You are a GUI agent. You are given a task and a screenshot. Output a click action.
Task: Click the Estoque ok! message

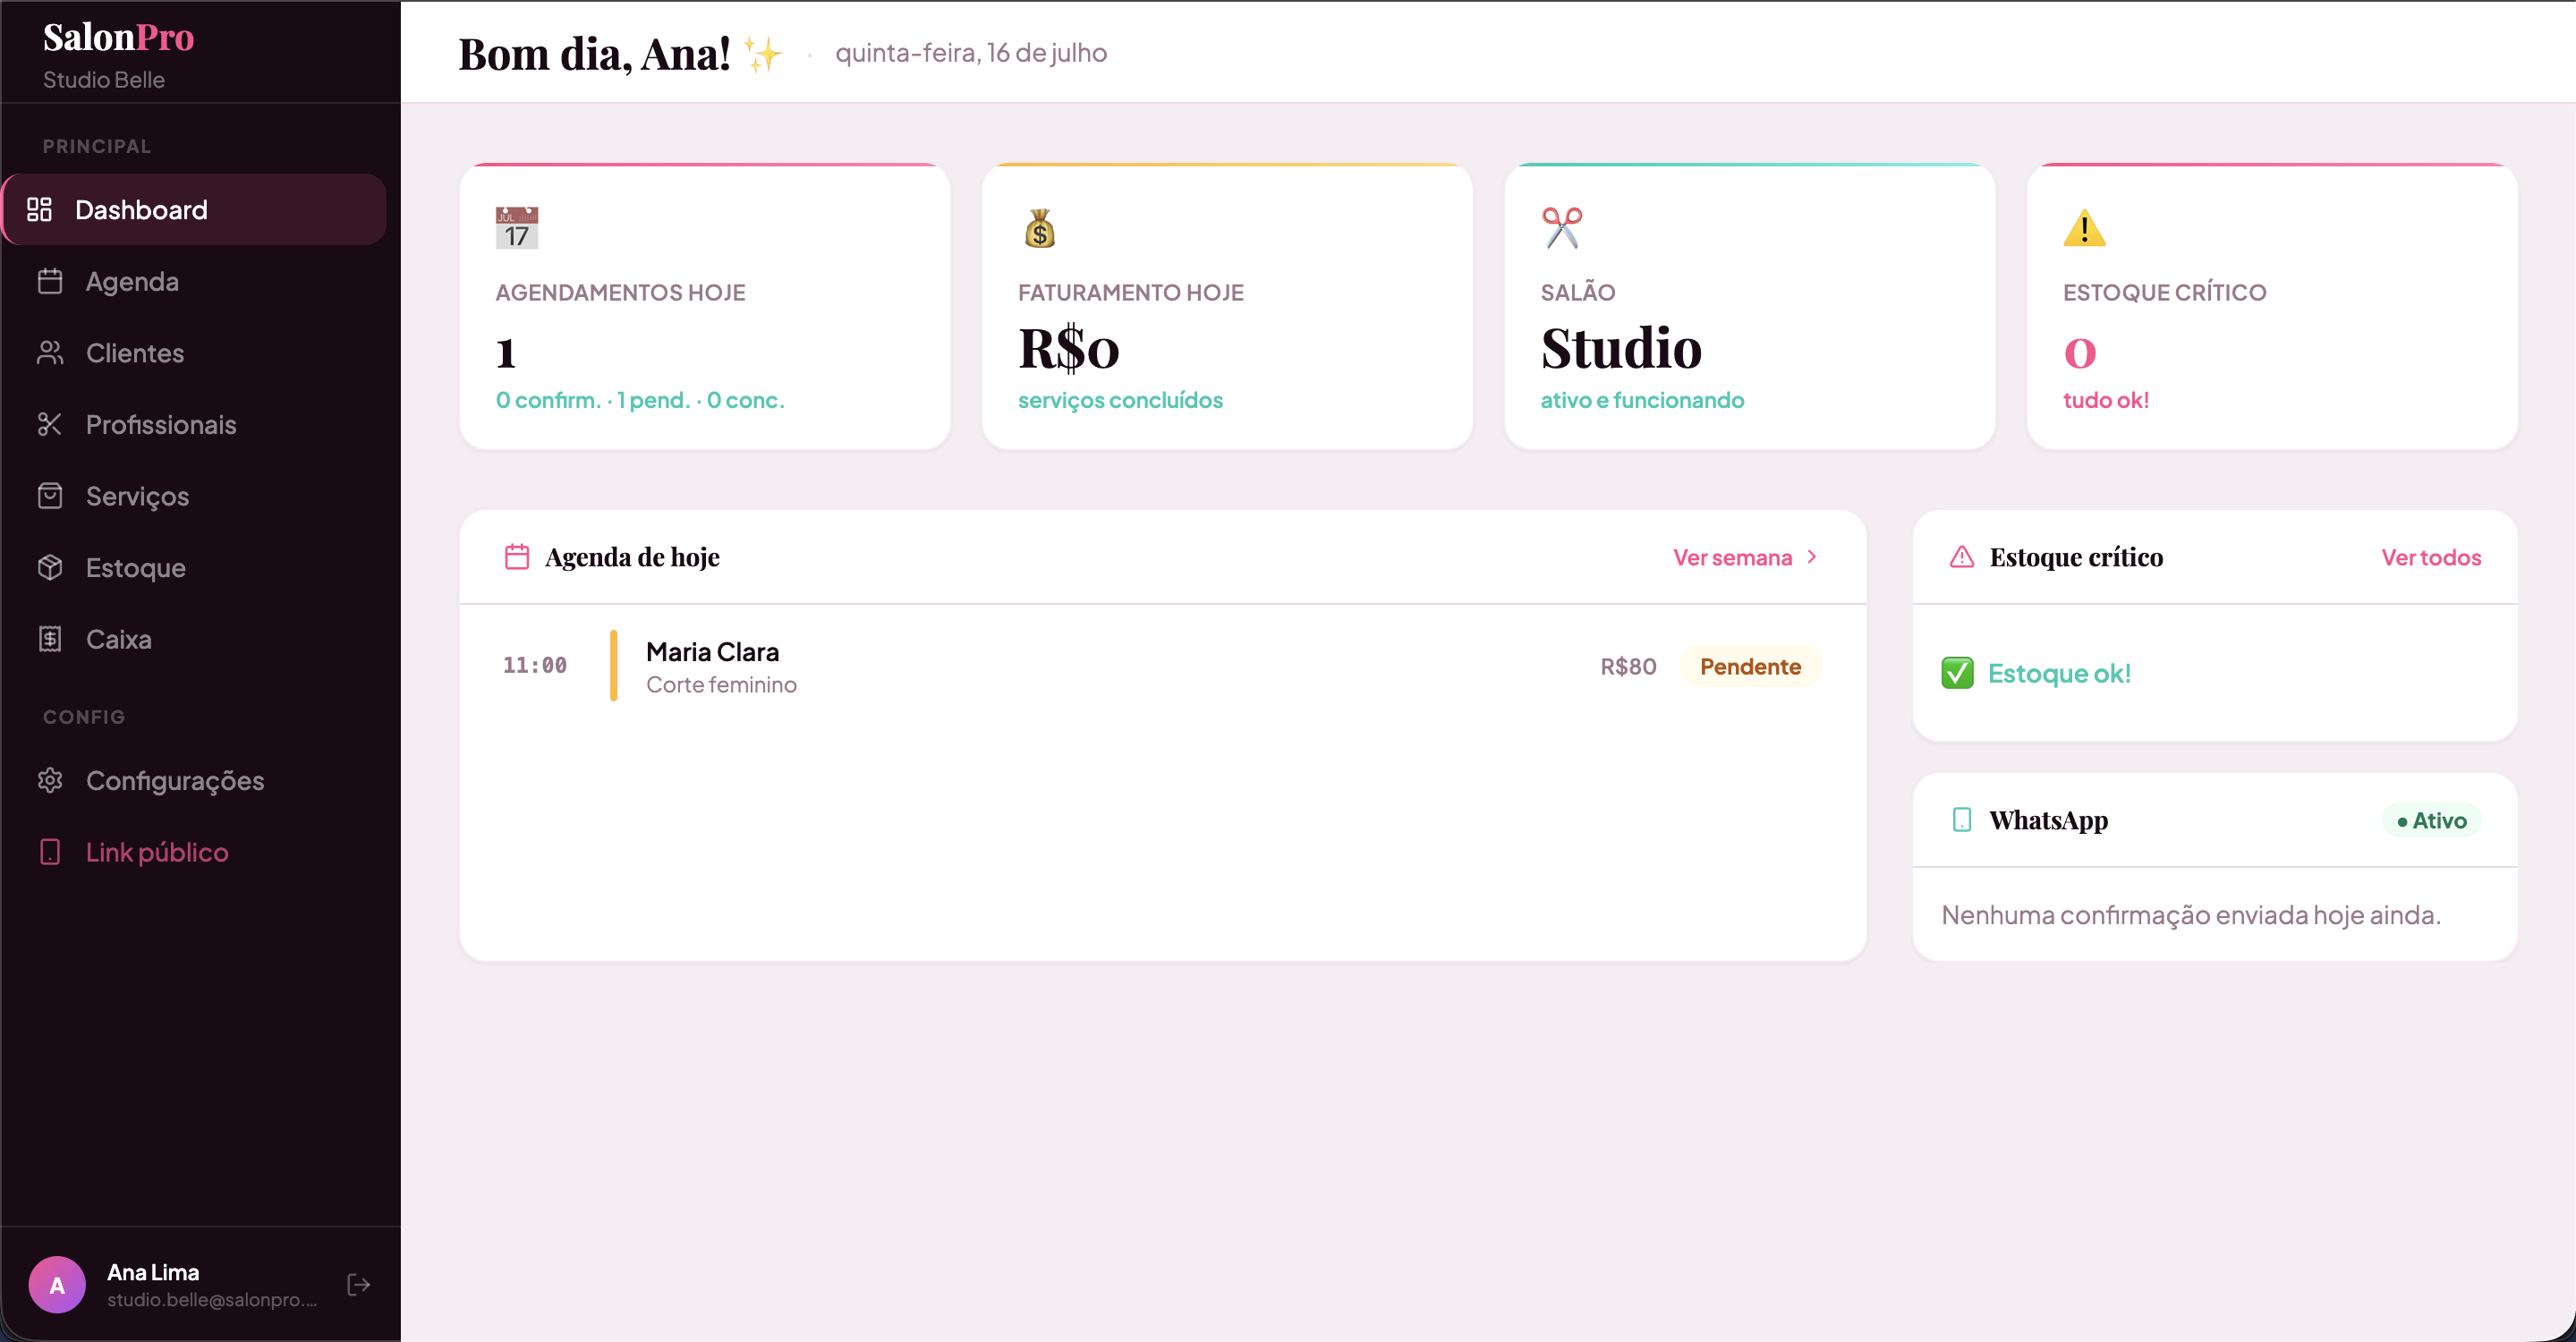click(x=2059, y=673)
